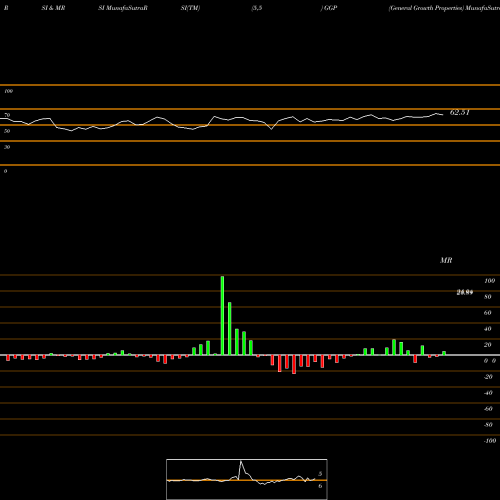Click the 70 level label on the RSI axis
The height and width of the screenshot is (500, 500).
pyautogui.click(x=7, y=115)
